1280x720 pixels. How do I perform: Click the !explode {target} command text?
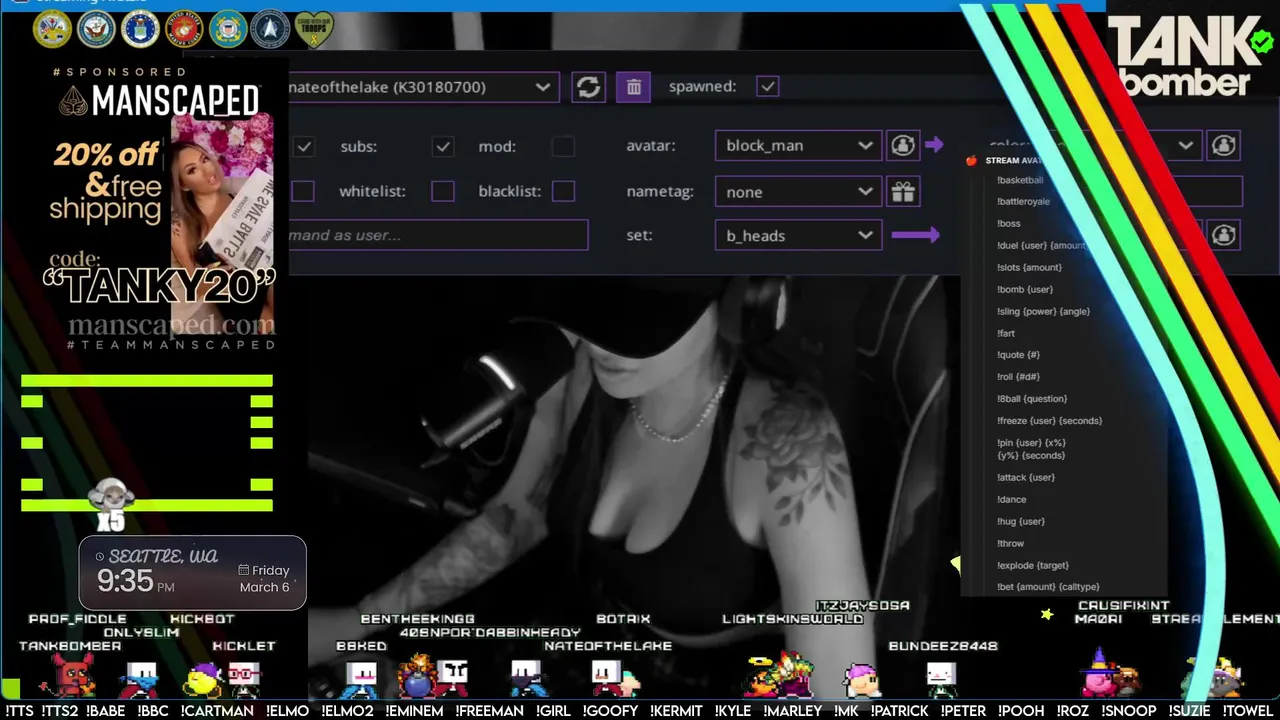click(1032, 565)
